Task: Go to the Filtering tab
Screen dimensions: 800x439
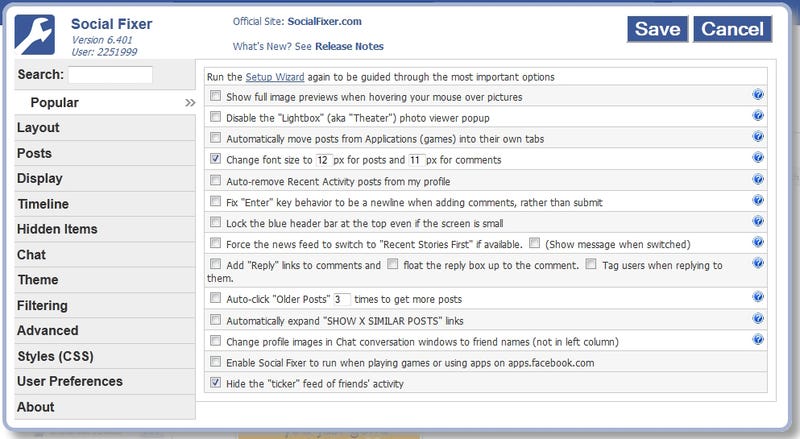Action: pos(105,305)
